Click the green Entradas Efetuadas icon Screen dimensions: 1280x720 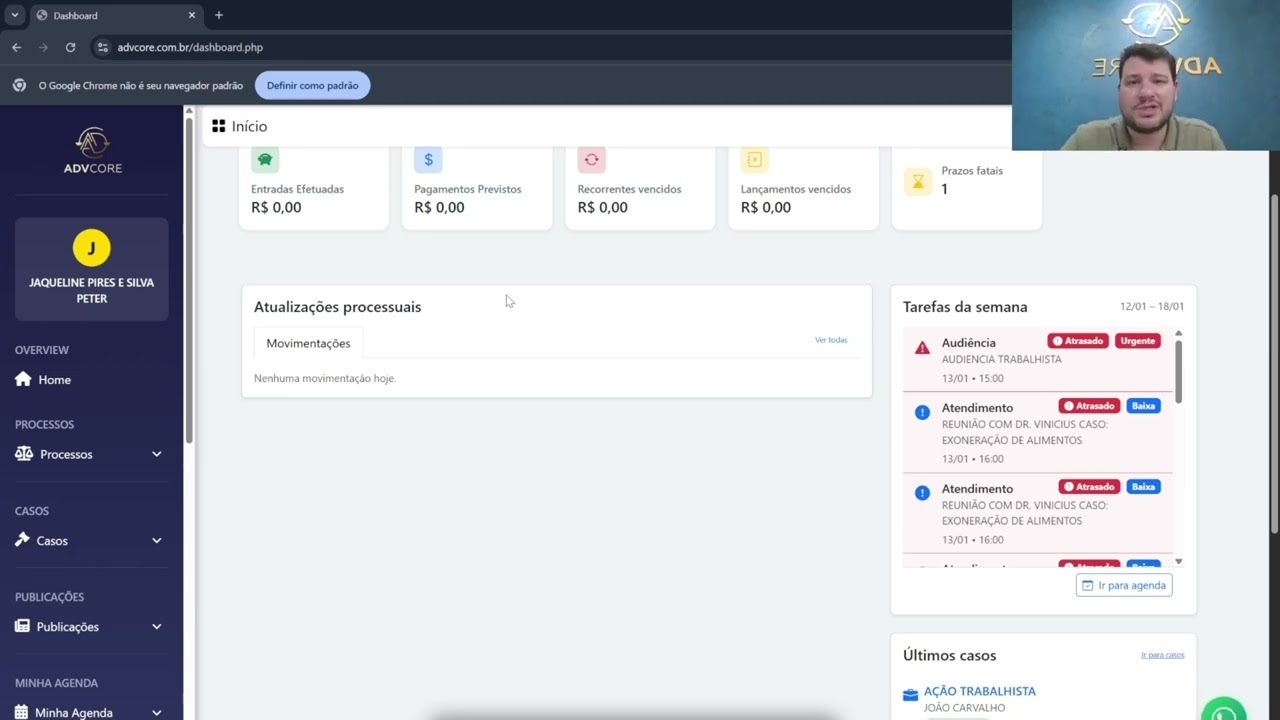pyautogui.click(x=265, y=159)
